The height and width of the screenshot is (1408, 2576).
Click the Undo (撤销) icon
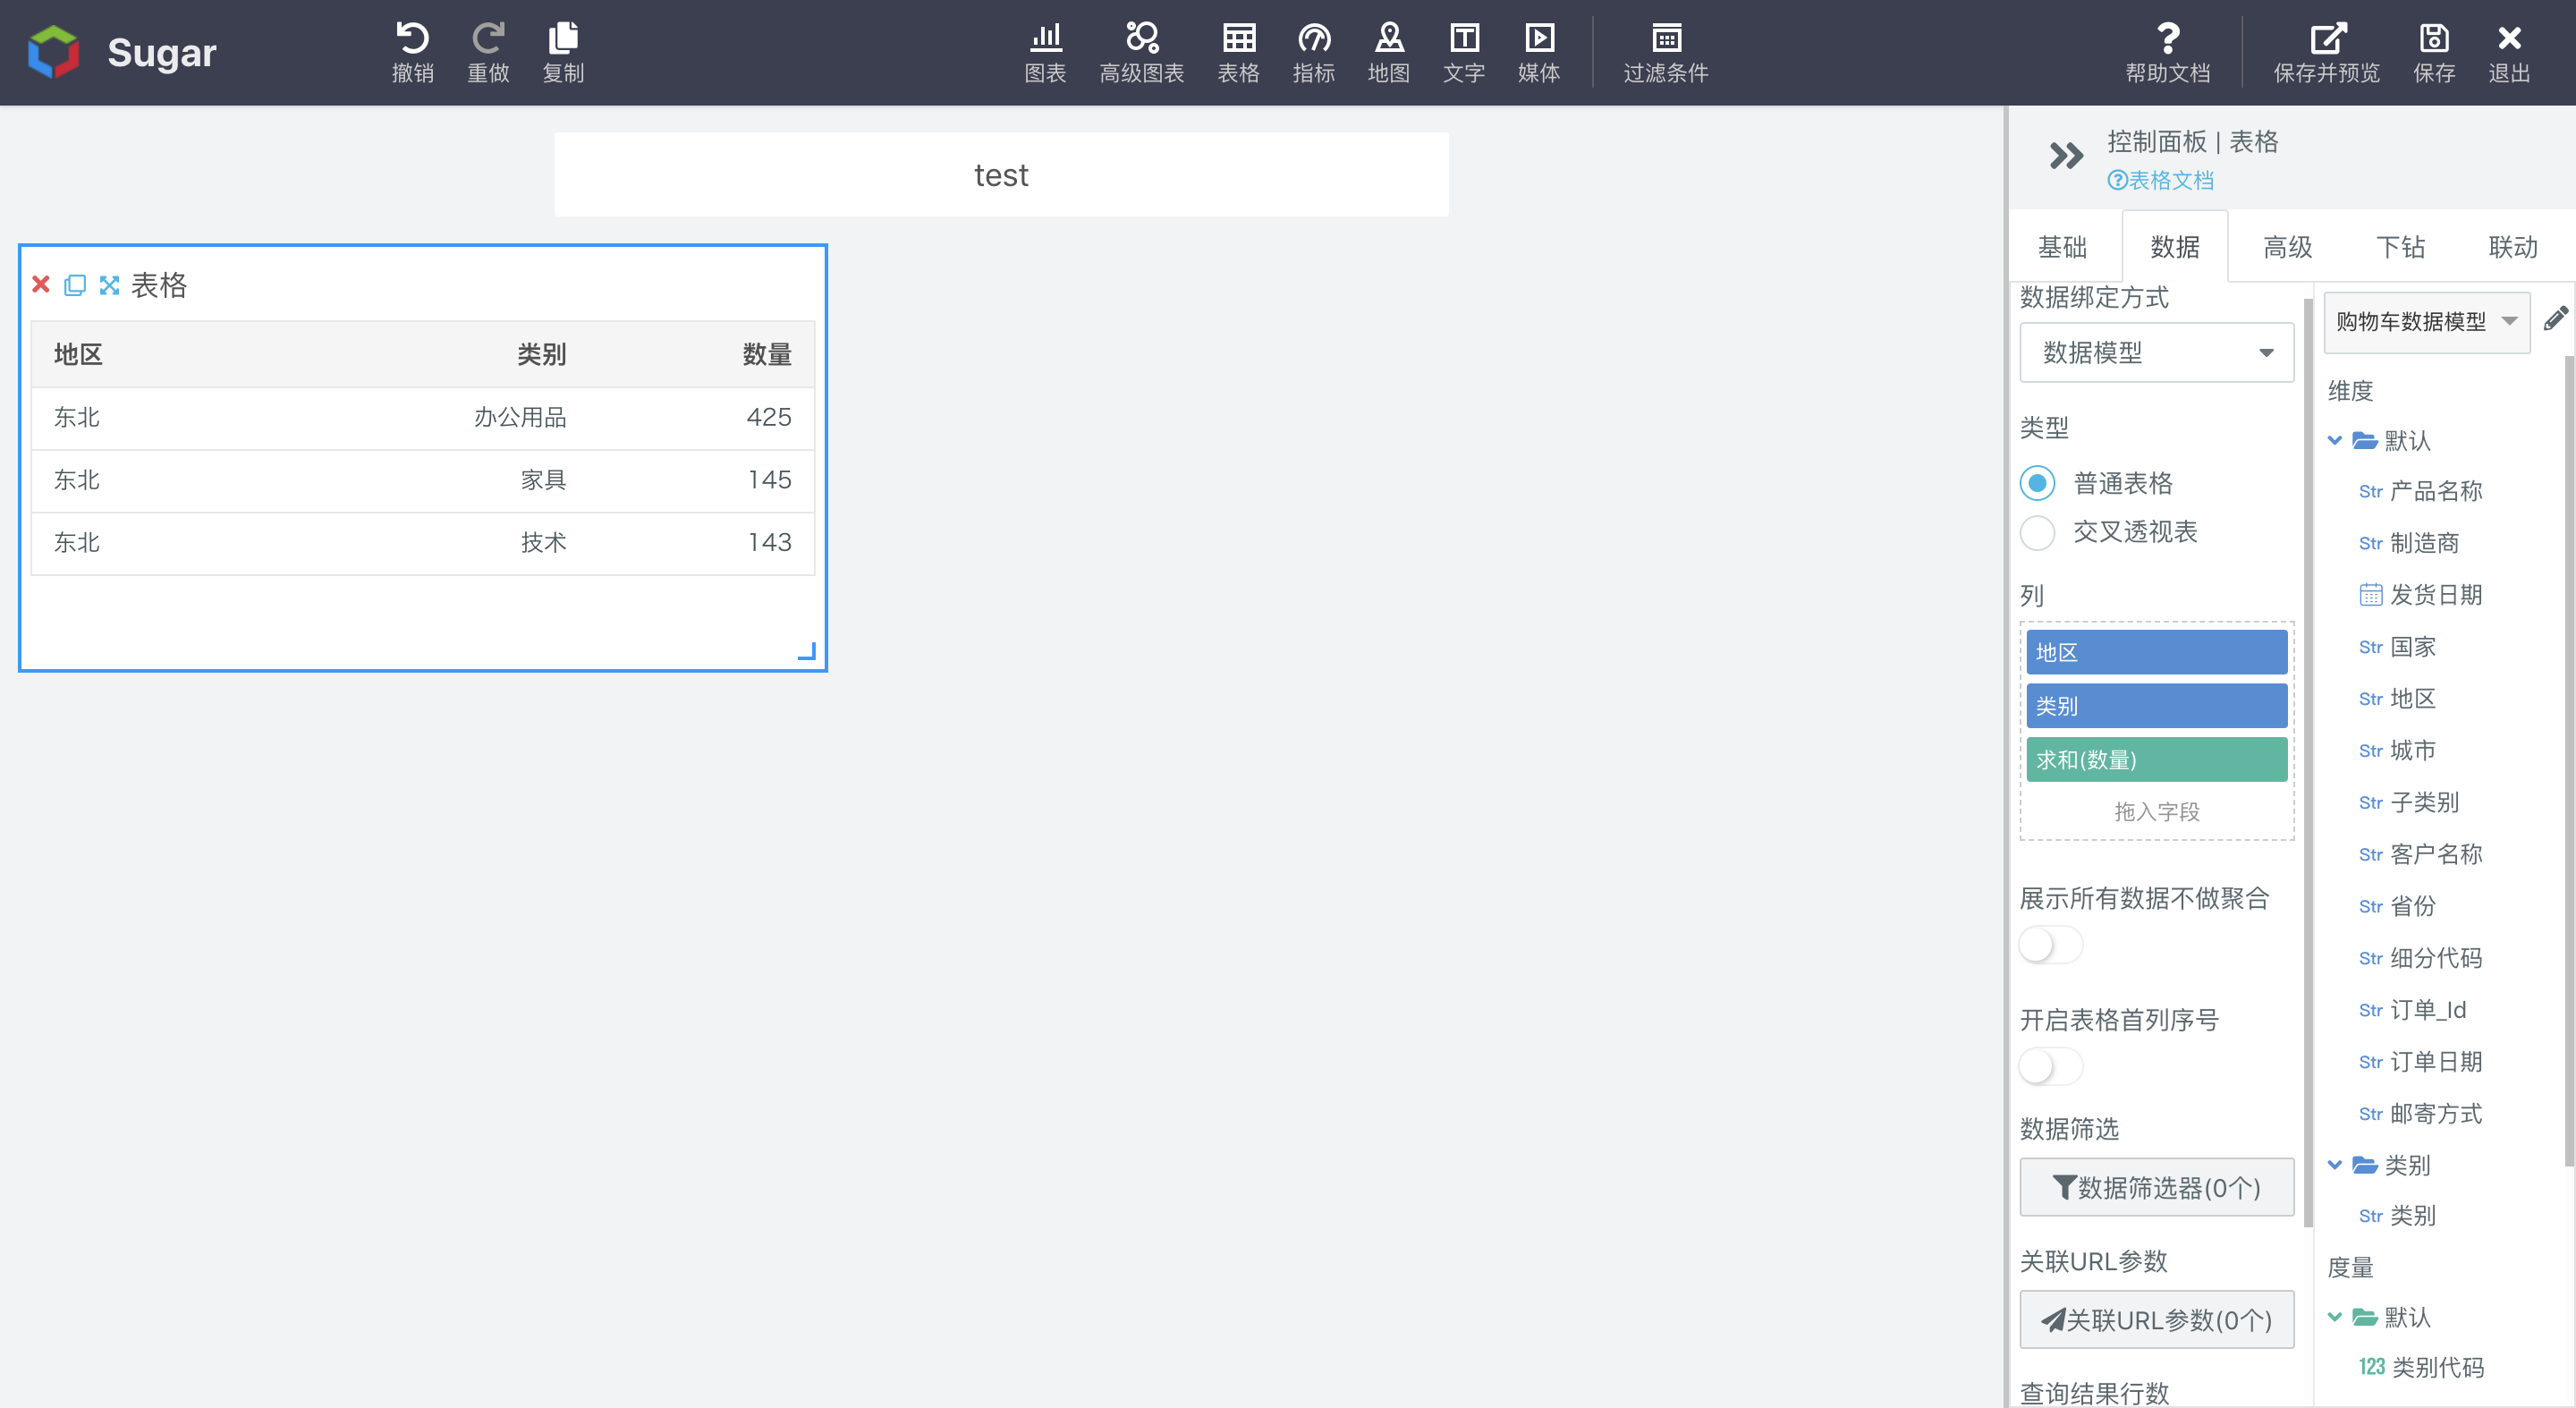tap(412, 38)
